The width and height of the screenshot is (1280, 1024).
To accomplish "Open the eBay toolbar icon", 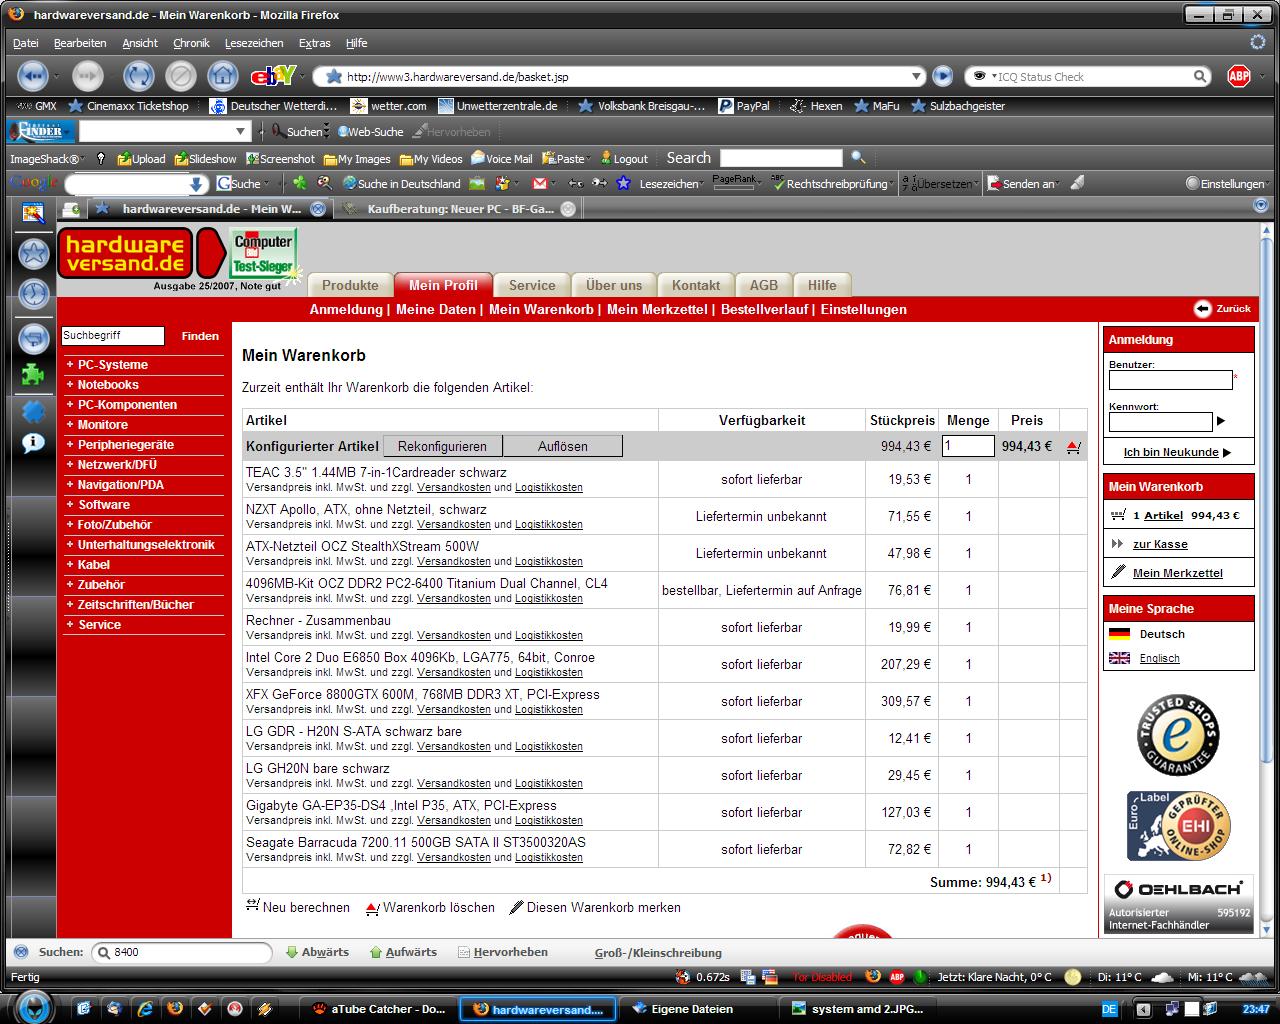I will point(273,76).
